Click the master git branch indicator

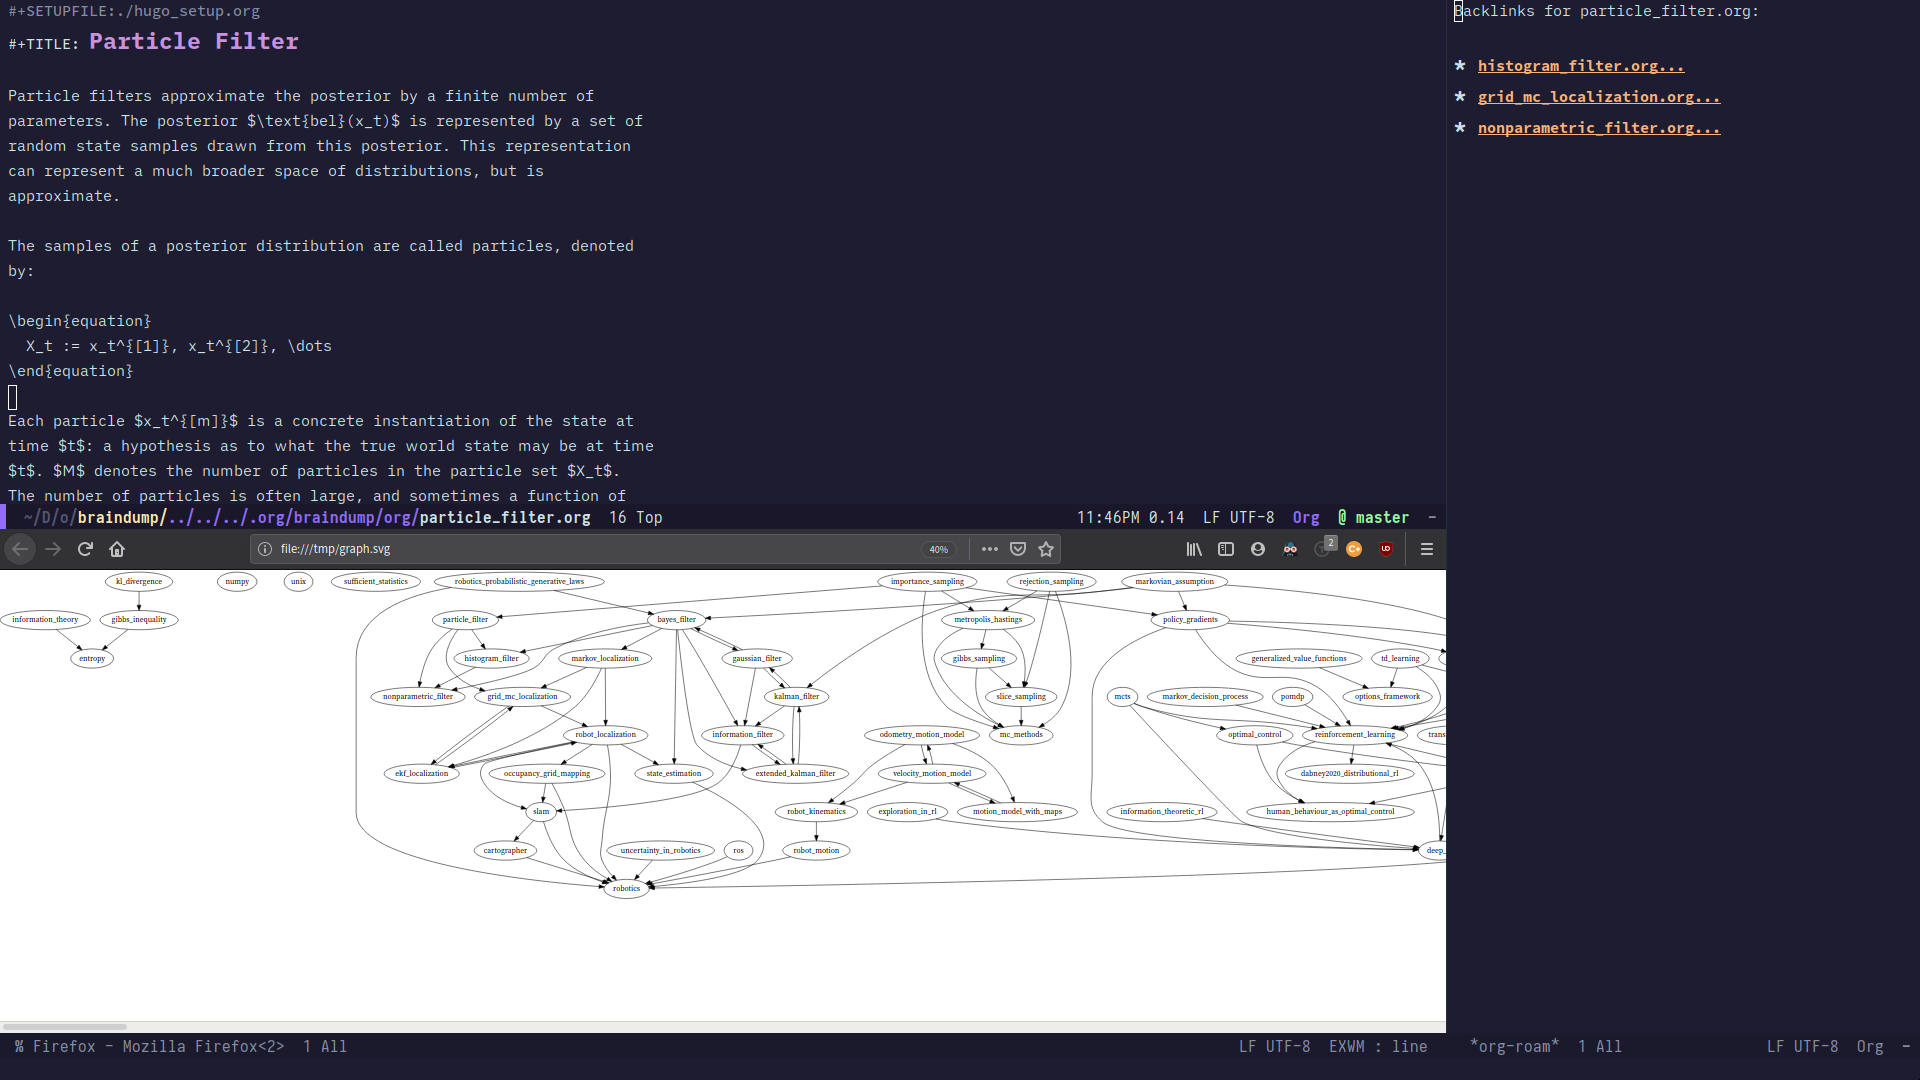click(x=1373, y=518)
